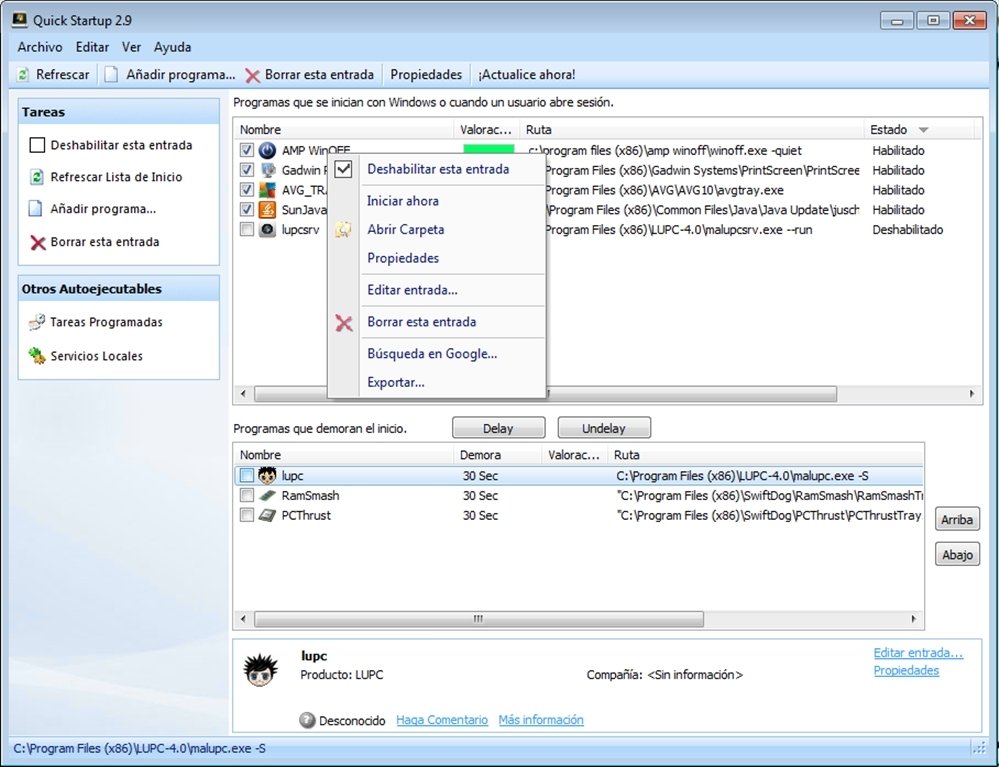Uncheck the Gadwin PrintScreen checkbox
The width and height of the screenshot is (999, 767).
pos(247,171)
